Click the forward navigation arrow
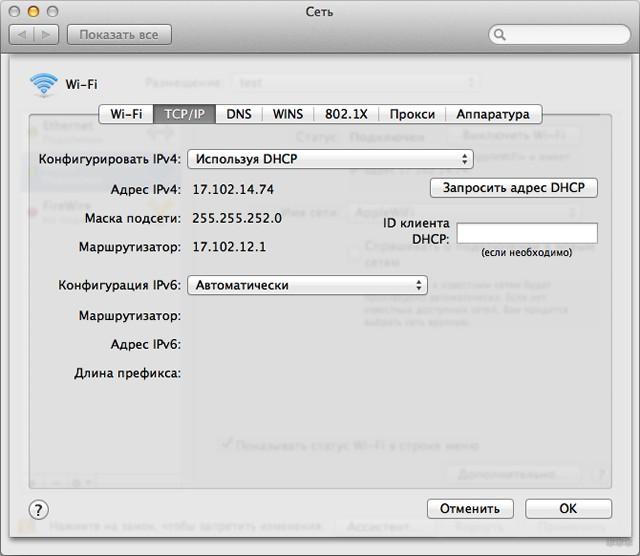 pos(46,35)
